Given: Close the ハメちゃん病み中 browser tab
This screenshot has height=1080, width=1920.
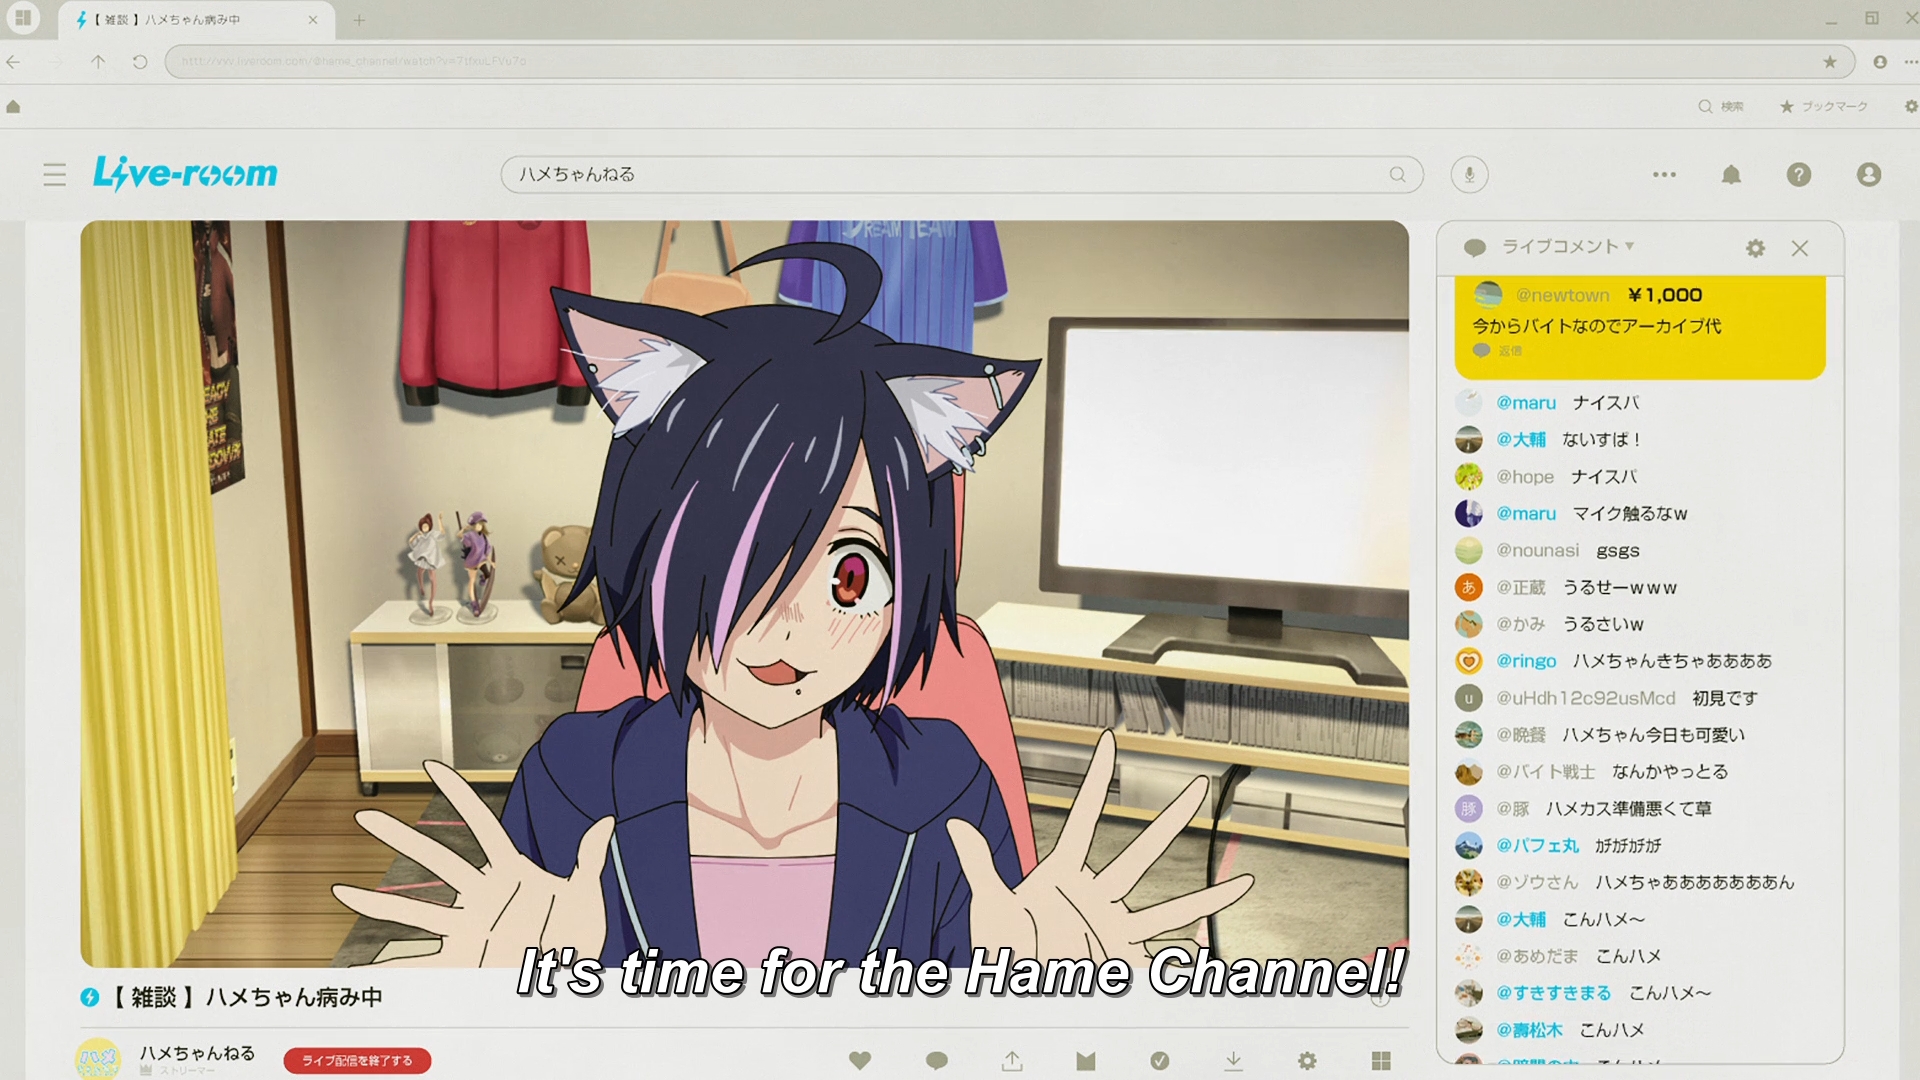Looking at the screenshot, I should tap(313, 19).
